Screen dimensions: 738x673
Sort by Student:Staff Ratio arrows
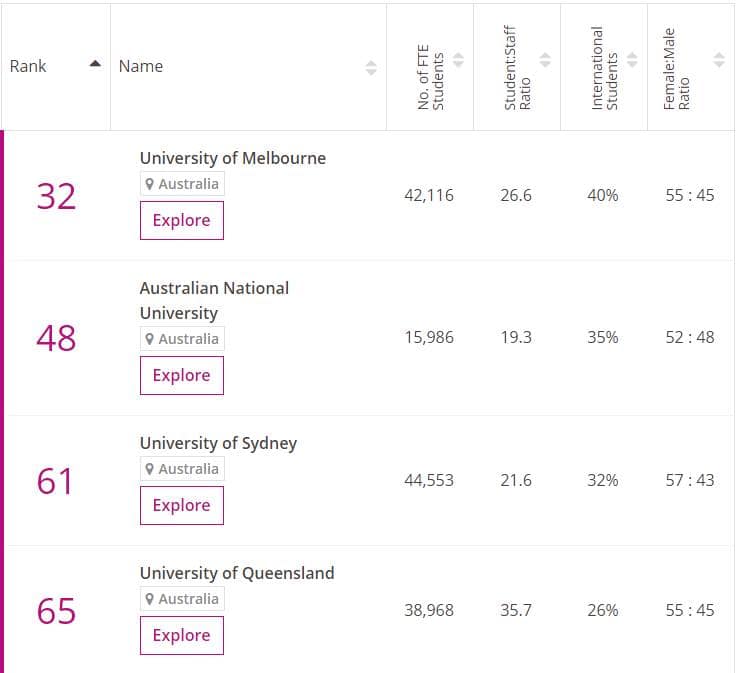[545, 60]
